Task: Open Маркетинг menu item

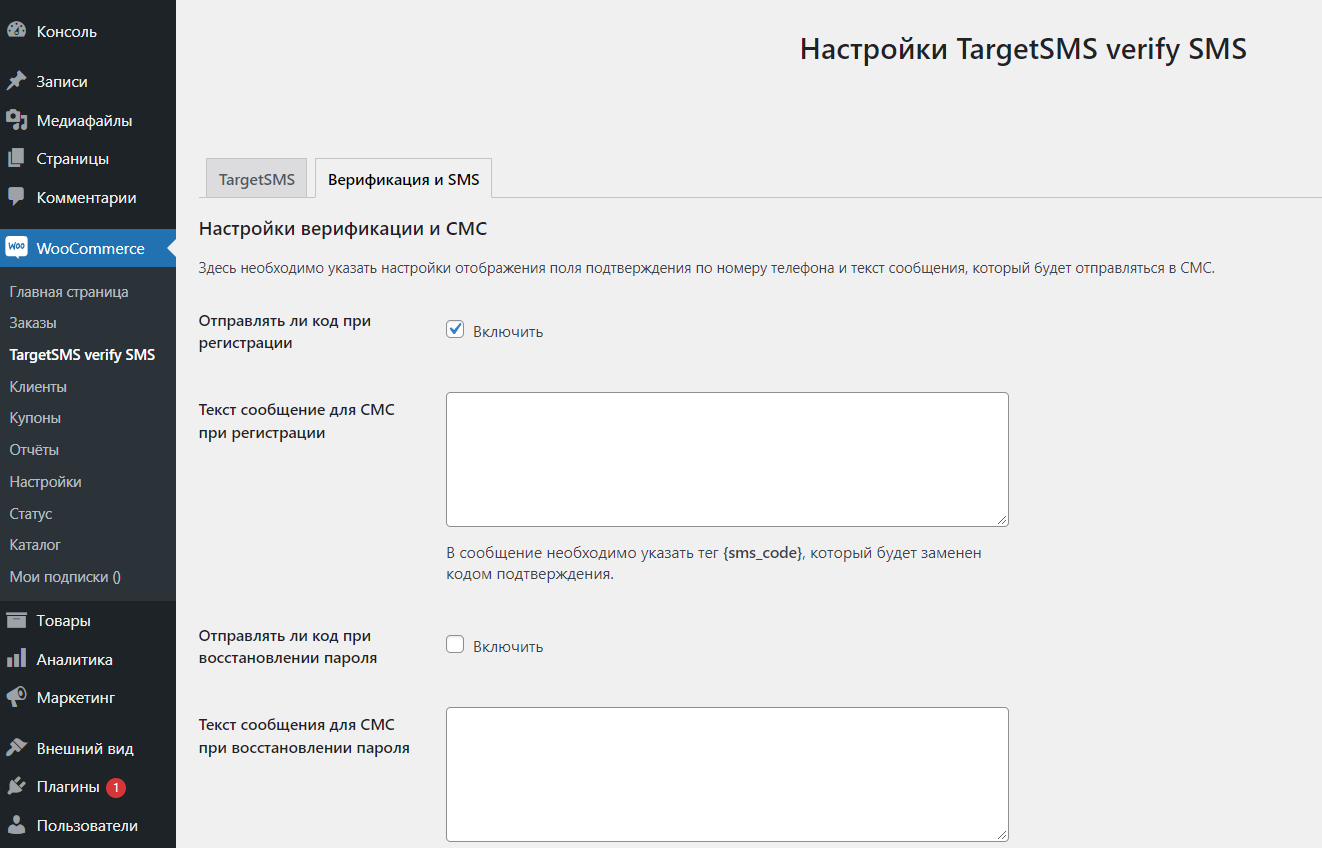Action: click(x=88, y=697)
